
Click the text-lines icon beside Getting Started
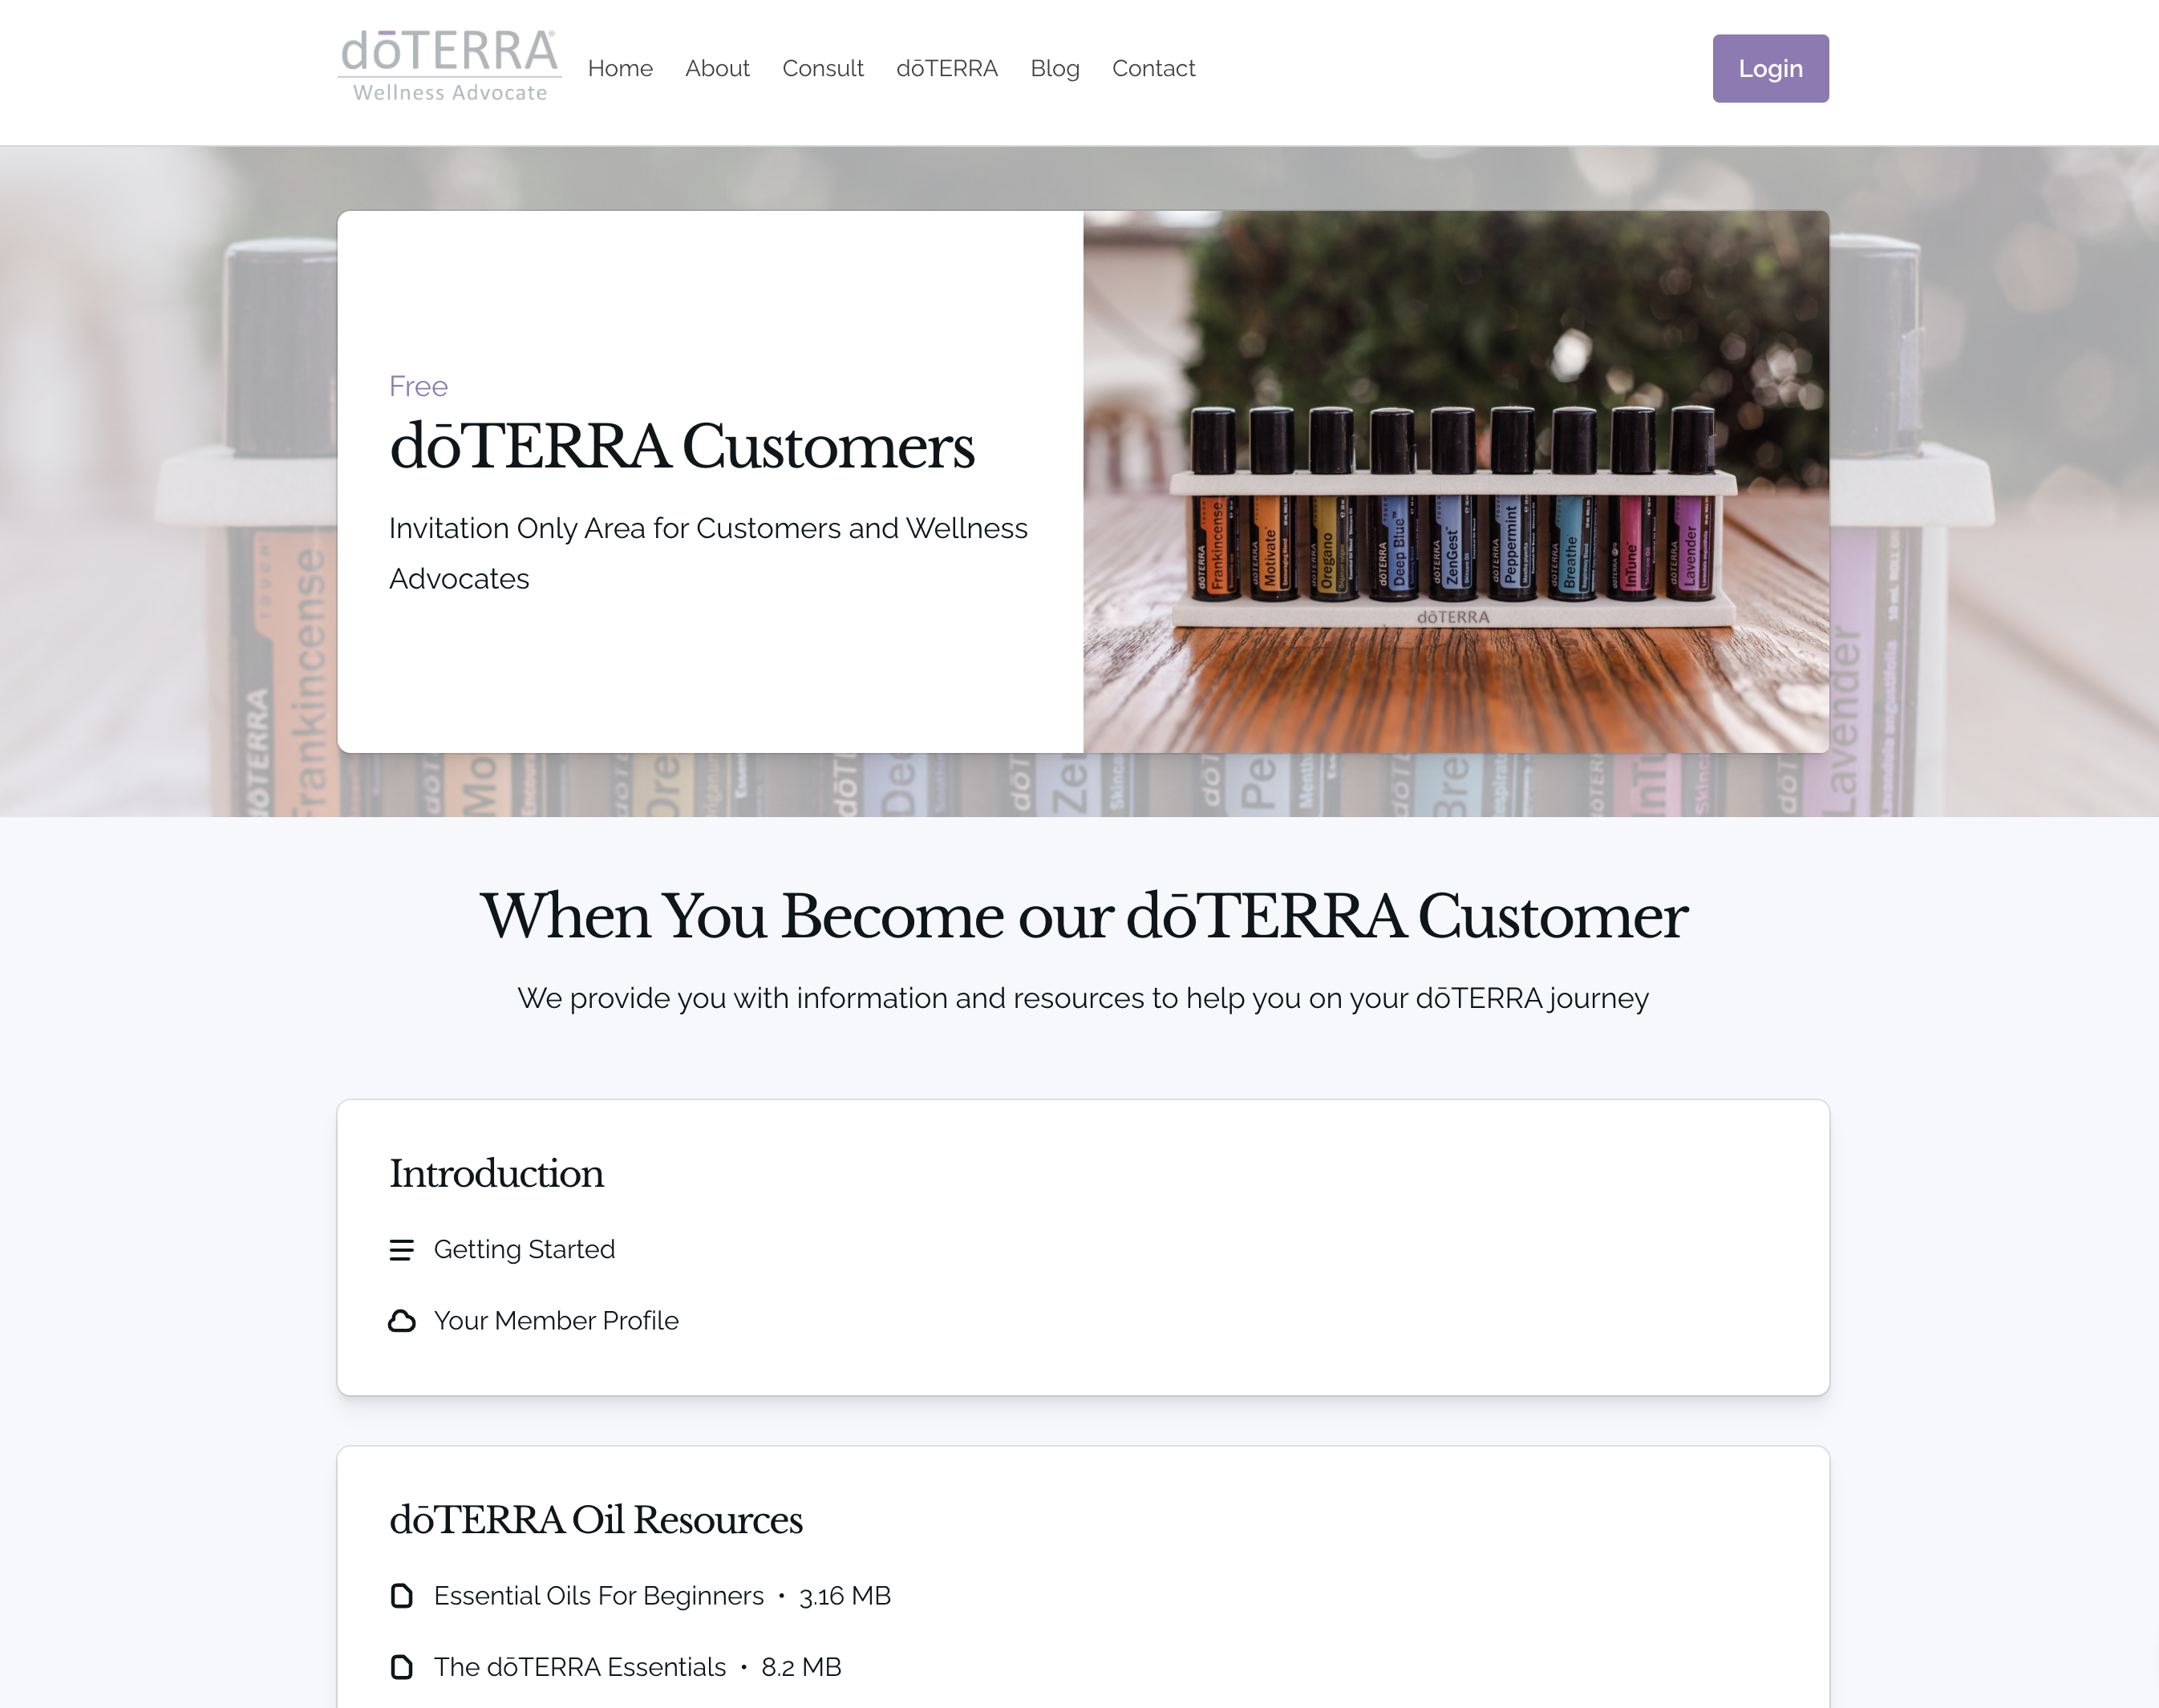tap(401, 1250)
